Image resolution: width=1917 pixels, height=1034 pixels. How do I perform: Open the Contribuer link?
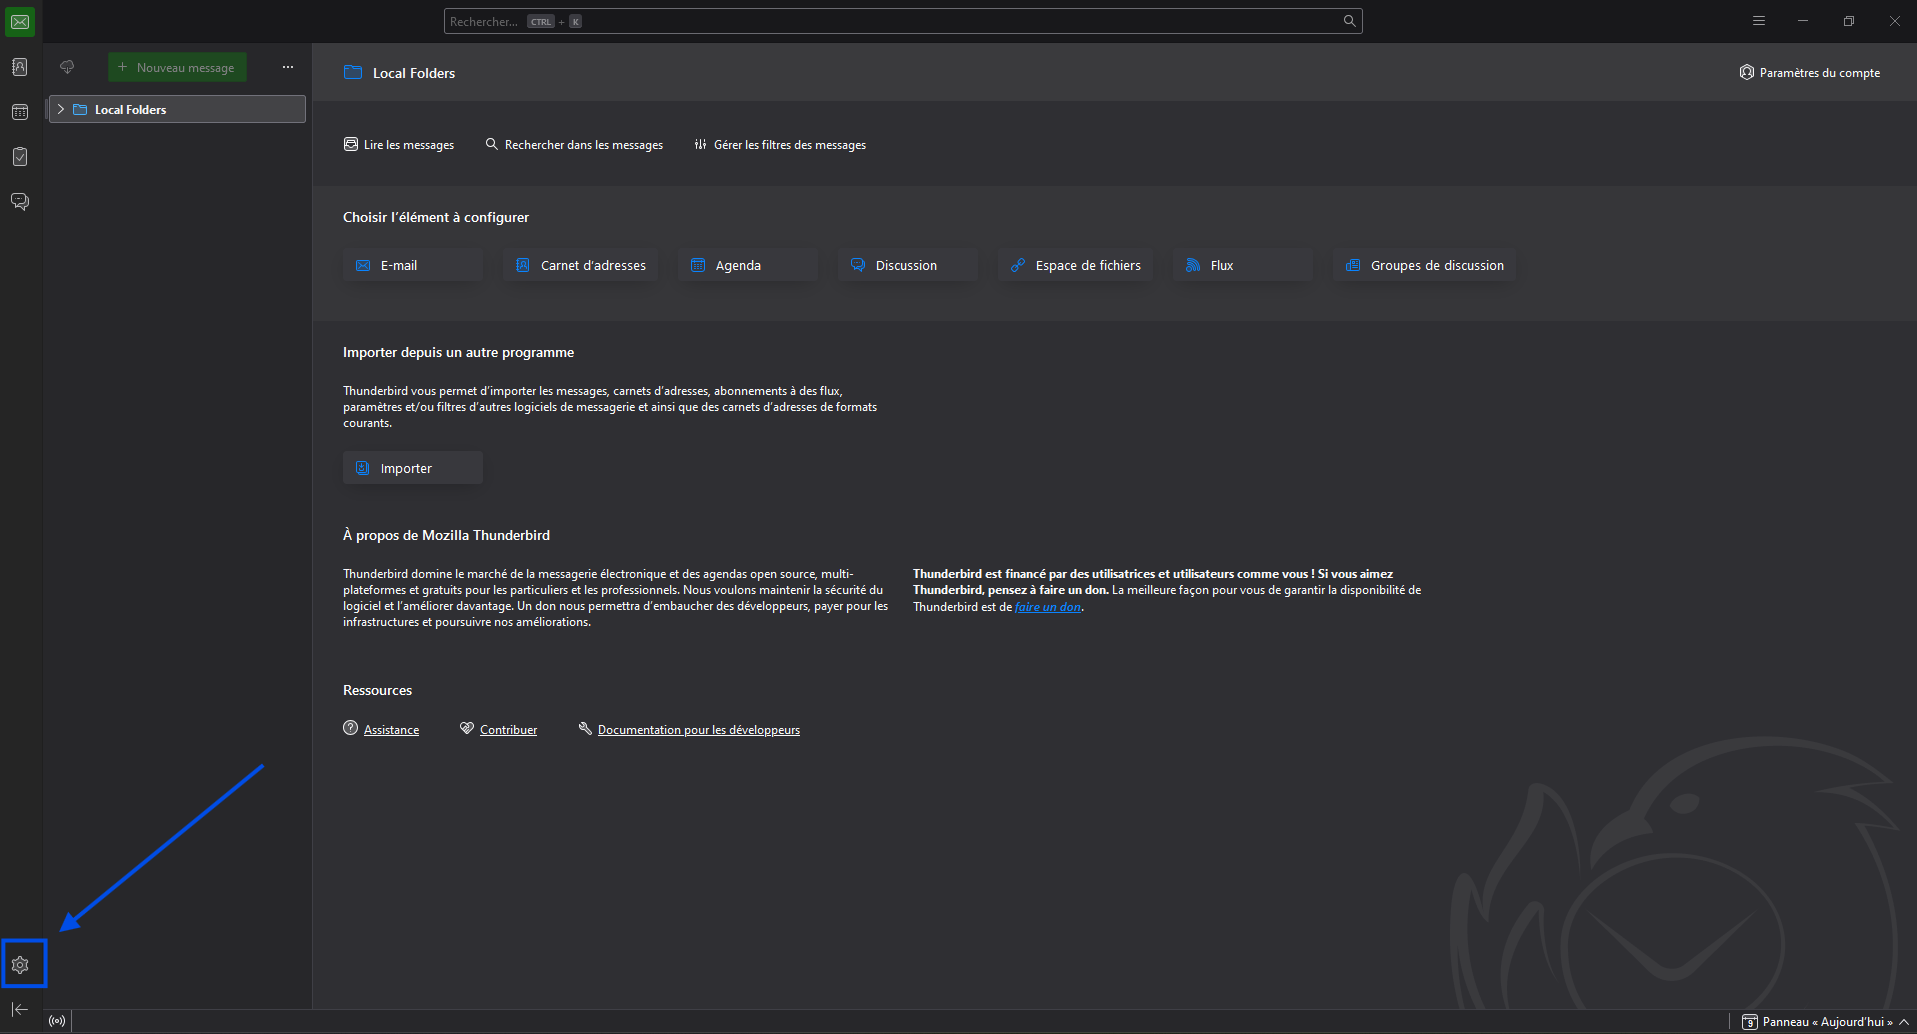[x=508, y=730]
